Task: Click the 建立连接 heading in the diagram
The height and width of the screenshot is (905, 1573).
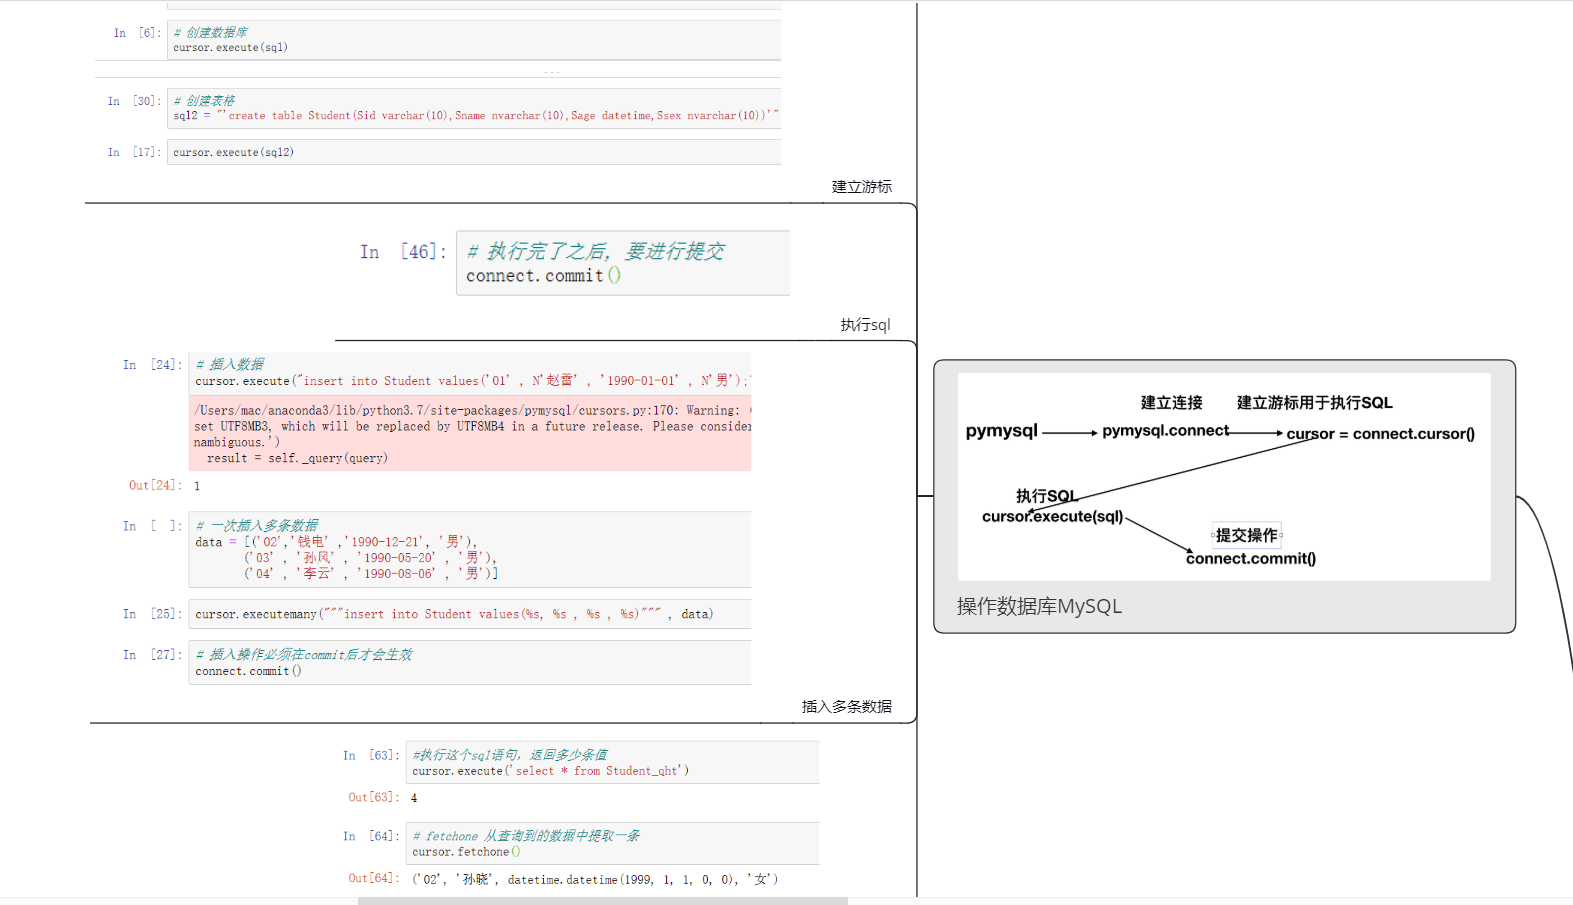Action: click(1171, 403)
